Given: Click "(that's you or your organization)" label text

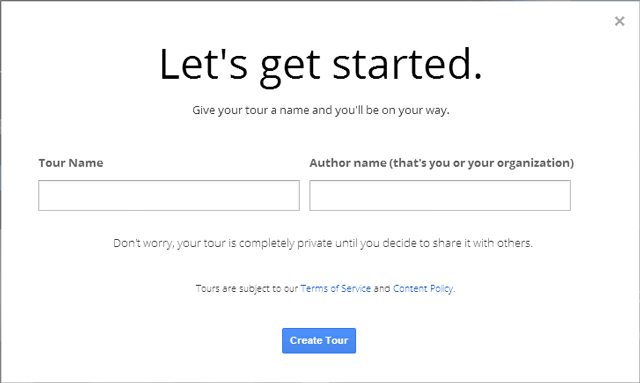Looking at the screenshot, I should point(482,163).
